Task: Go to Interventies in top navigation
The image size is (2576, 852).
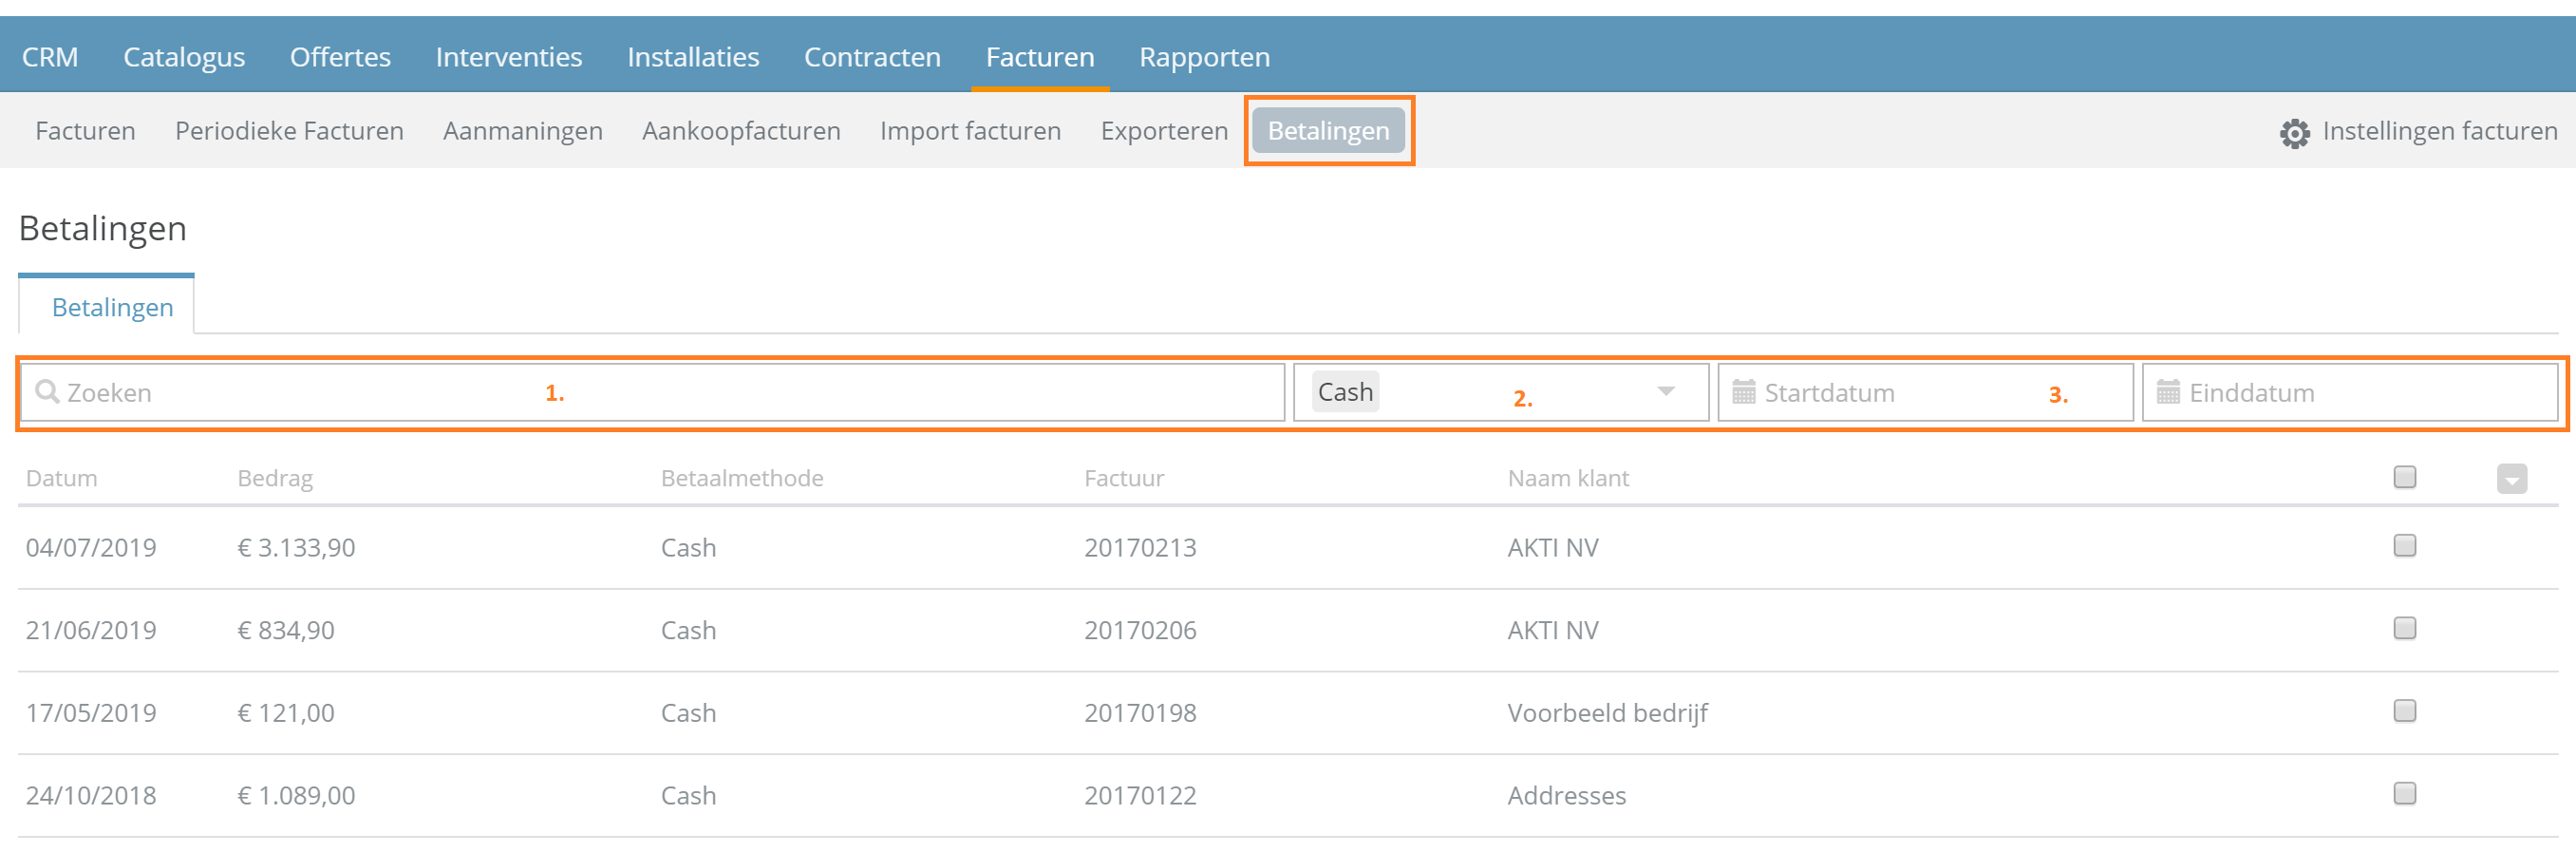Action: 508,57
